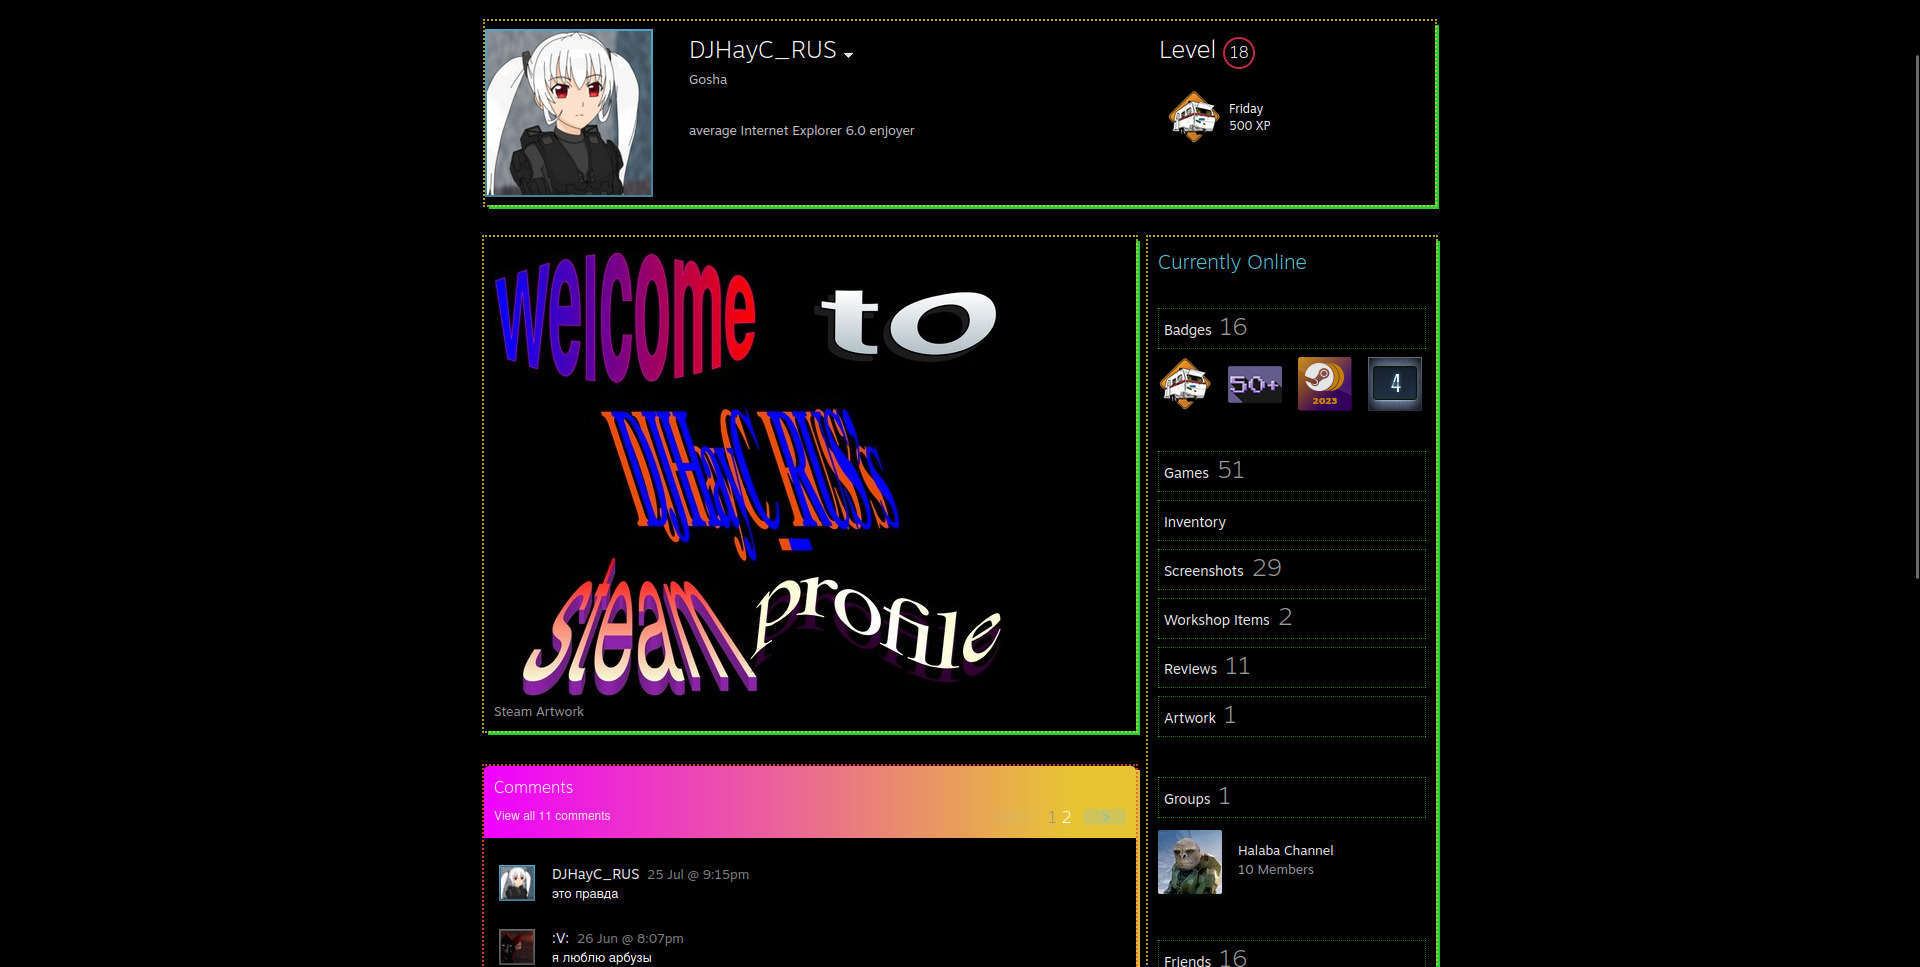Viewport: 1920px width, 967px height.
Task: Click the Steam Artwork caption
Action: (x=538, y=712)
